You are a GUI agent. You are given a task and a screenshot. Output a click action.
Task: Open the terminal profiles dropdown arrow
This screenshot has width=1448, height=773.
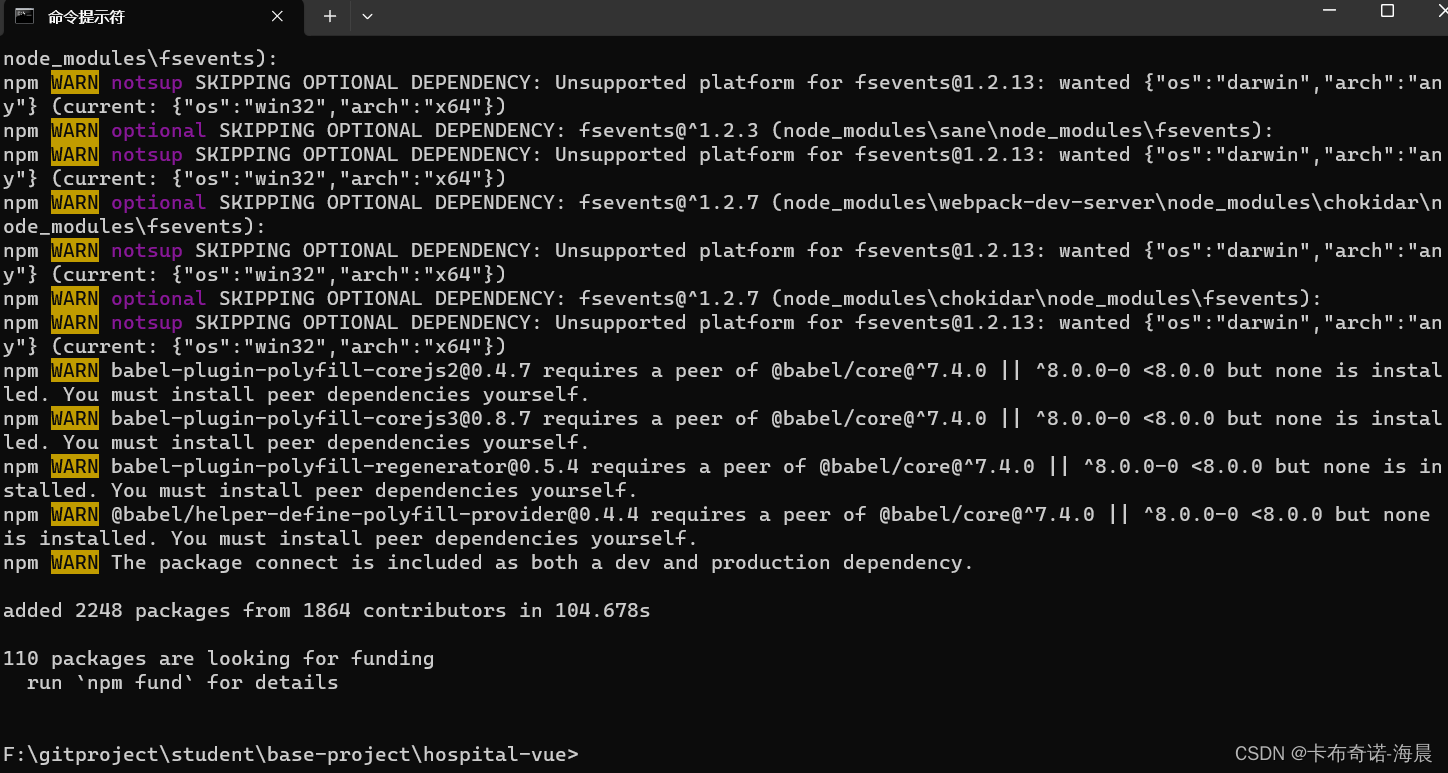pos(366,17)
